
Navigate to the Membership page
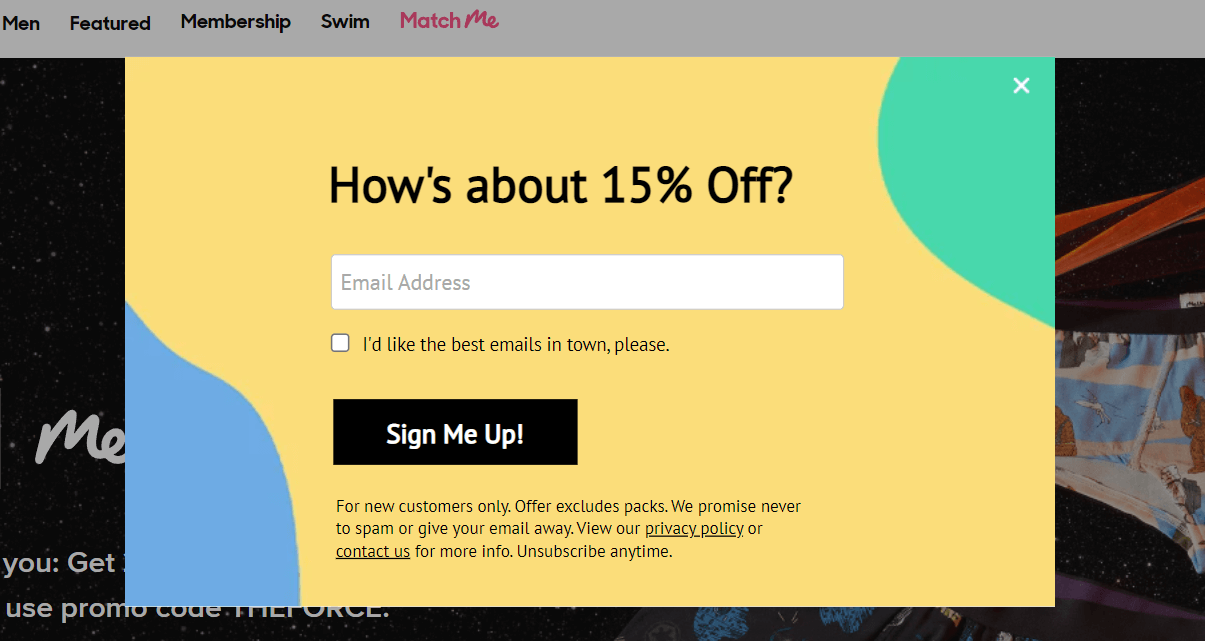click(x=235, y=22)
